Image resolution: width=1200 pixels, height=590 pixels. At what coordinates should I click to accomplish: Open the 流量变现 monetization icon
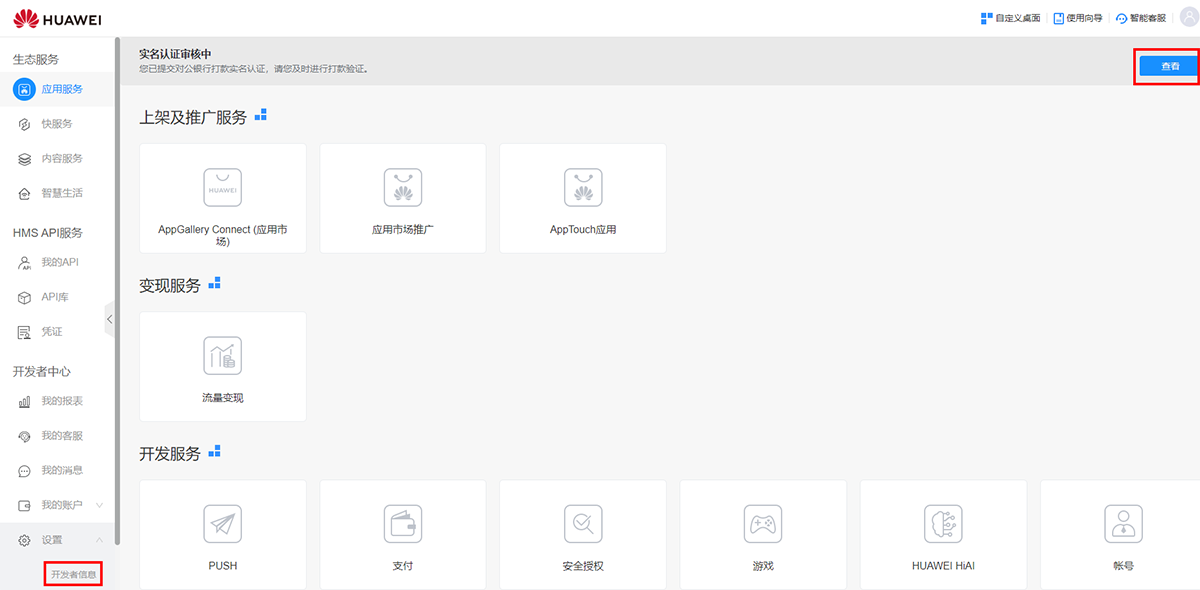[222, 356]
